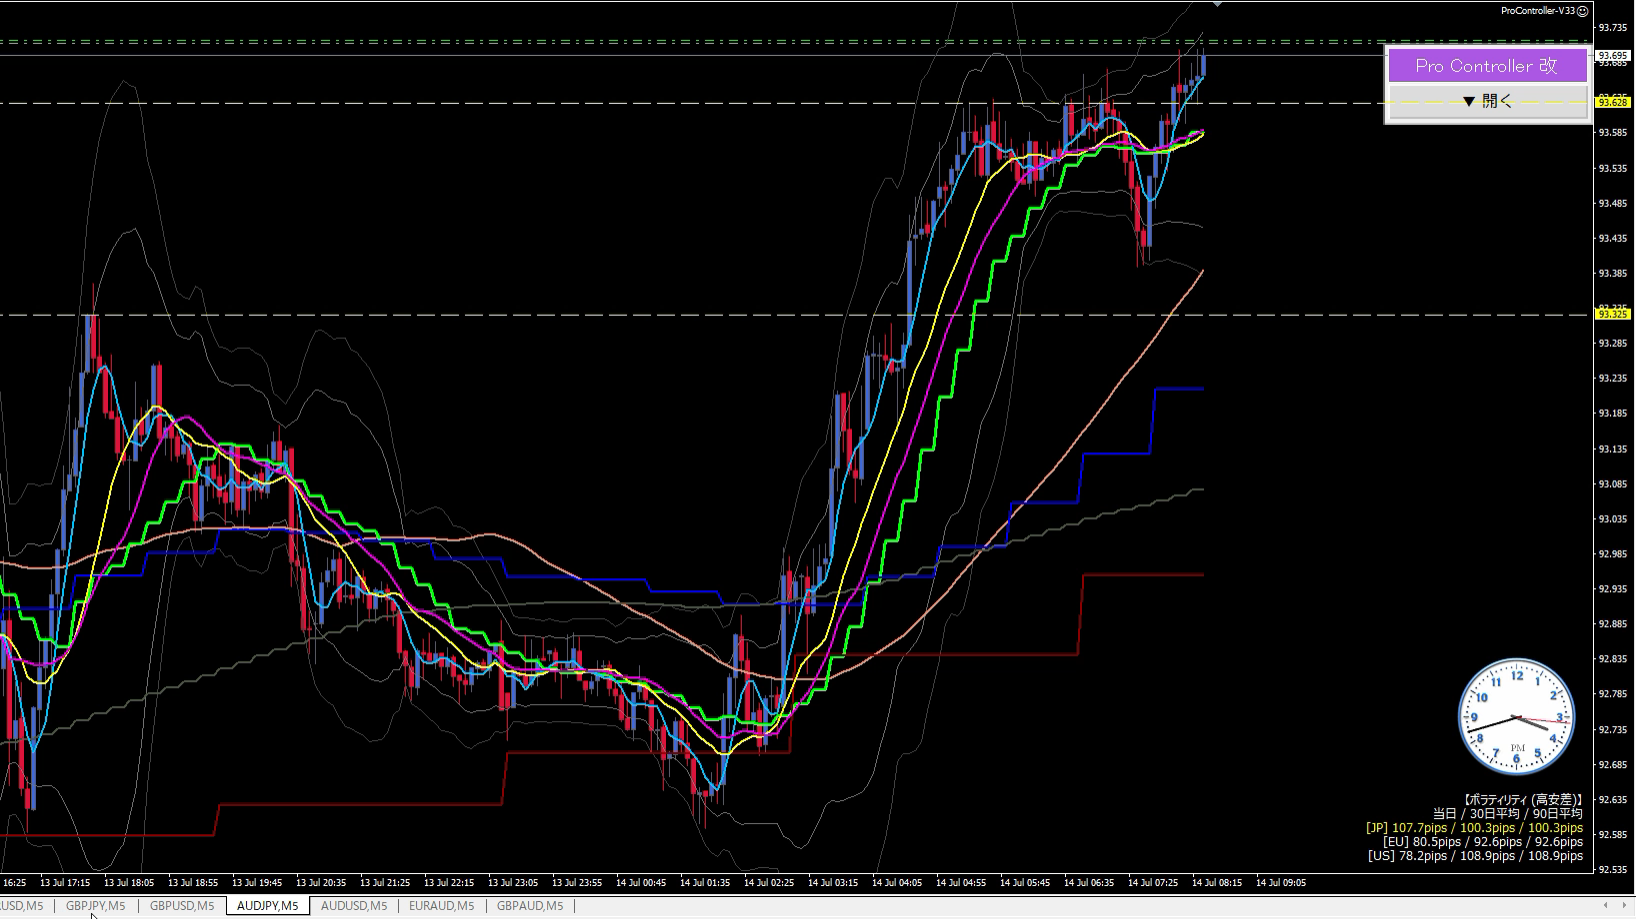This screenshot has height=919, width=1636.
Task: Click the 93.735 price scale value
Action: pyautogui.click(x=1612, y=27)
